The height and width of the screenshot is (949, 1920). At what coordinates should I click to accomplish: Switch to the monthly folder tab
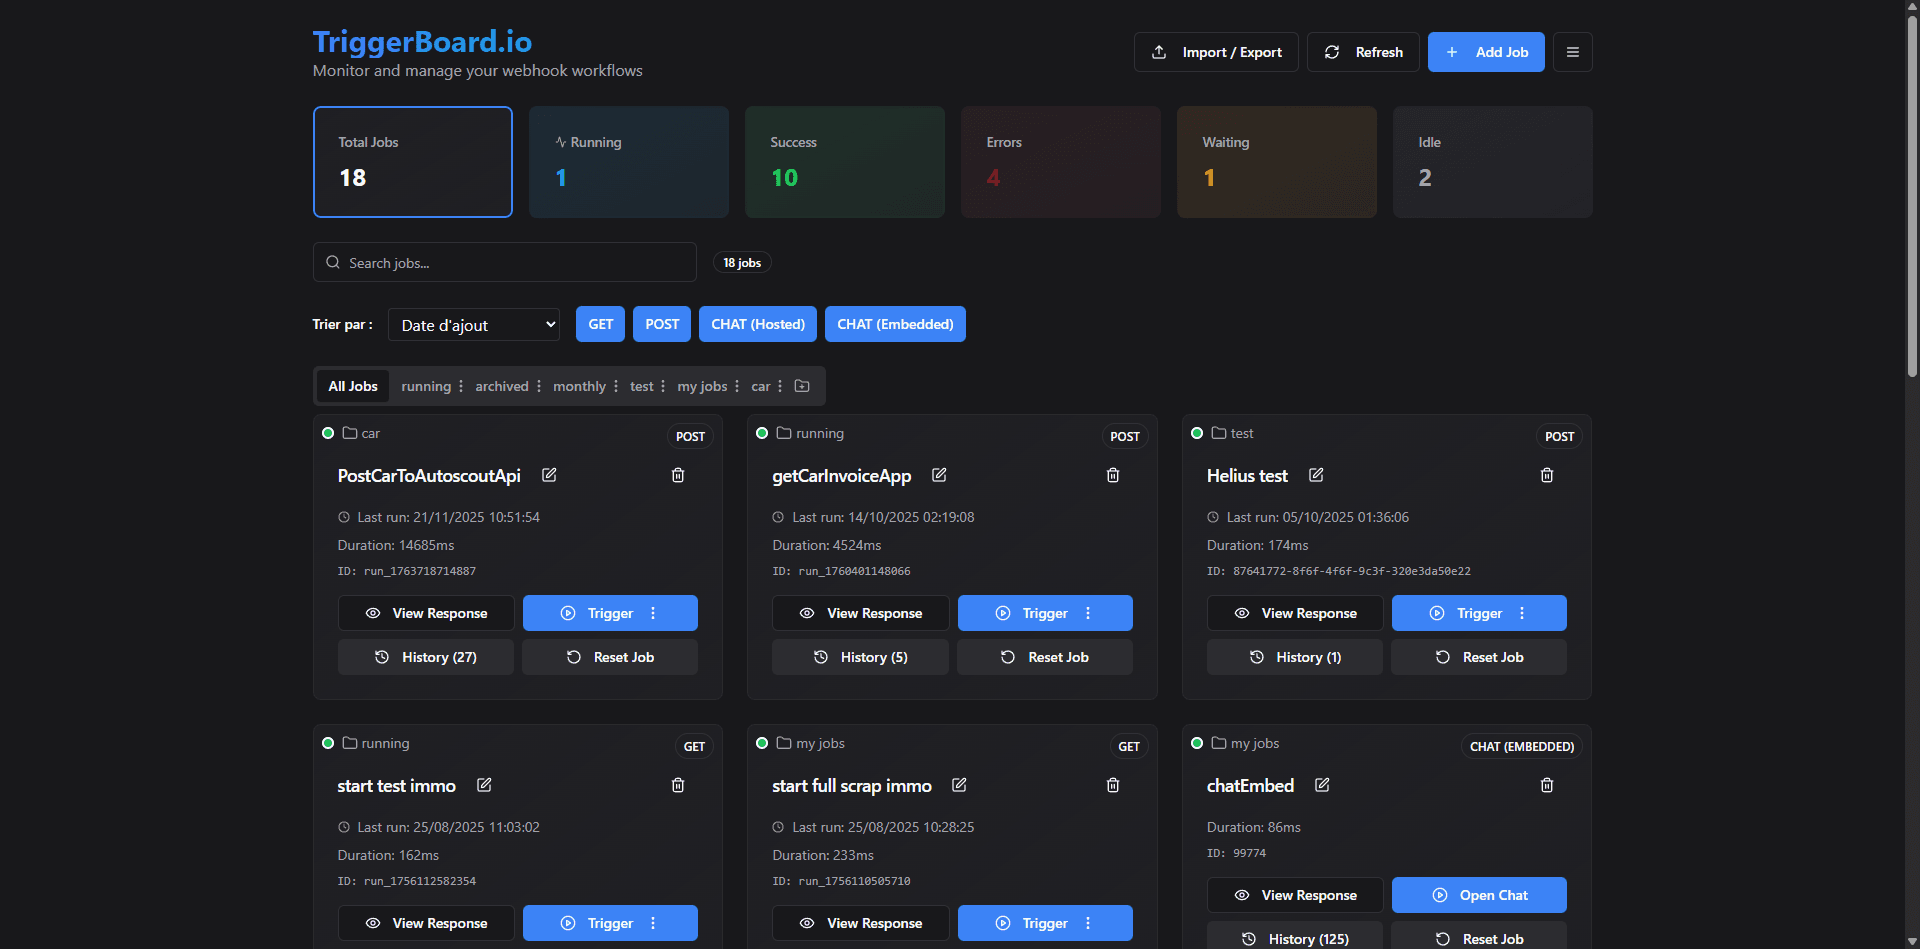tap(579, 386)
